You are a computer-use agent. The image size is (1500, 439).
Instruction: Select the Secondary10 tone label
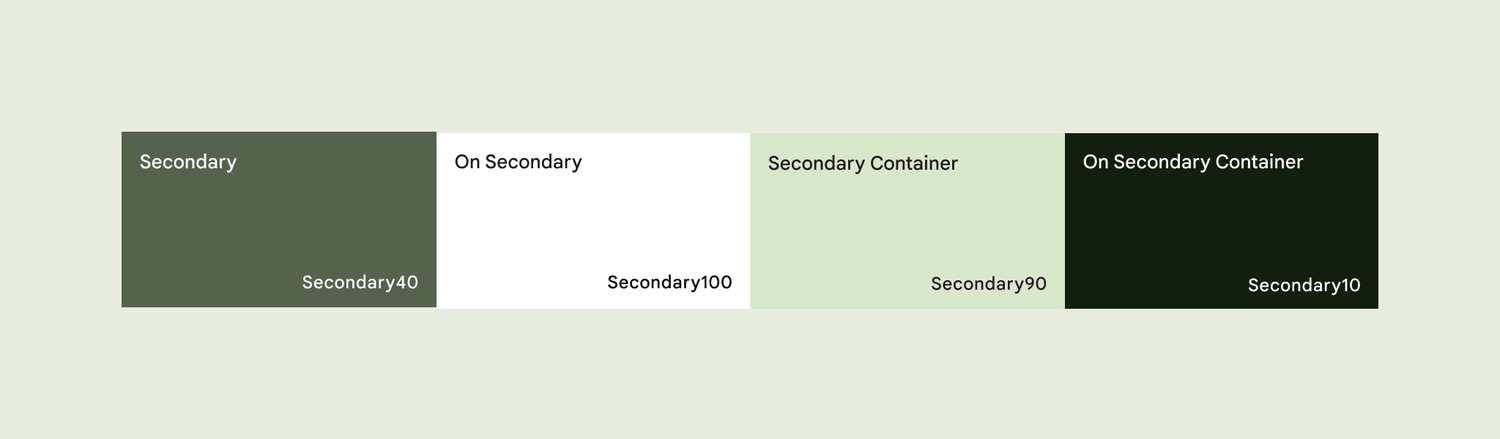[1304, 285]
